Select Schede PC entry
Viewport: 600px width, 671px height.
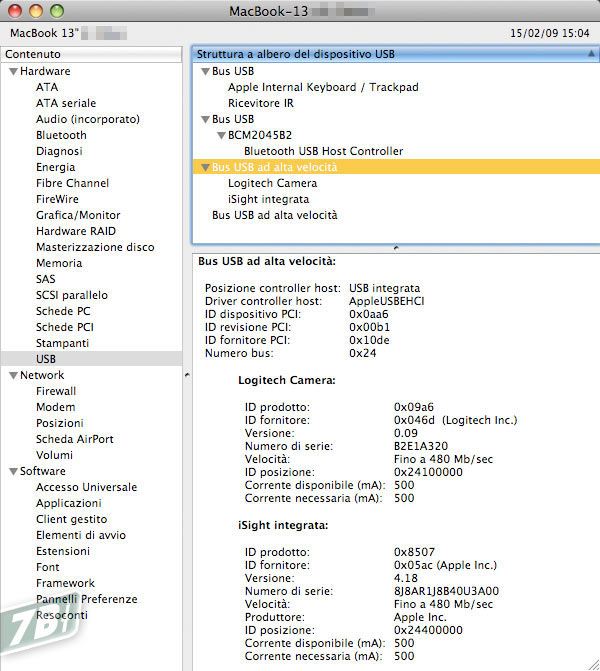(x=63, y=311)
